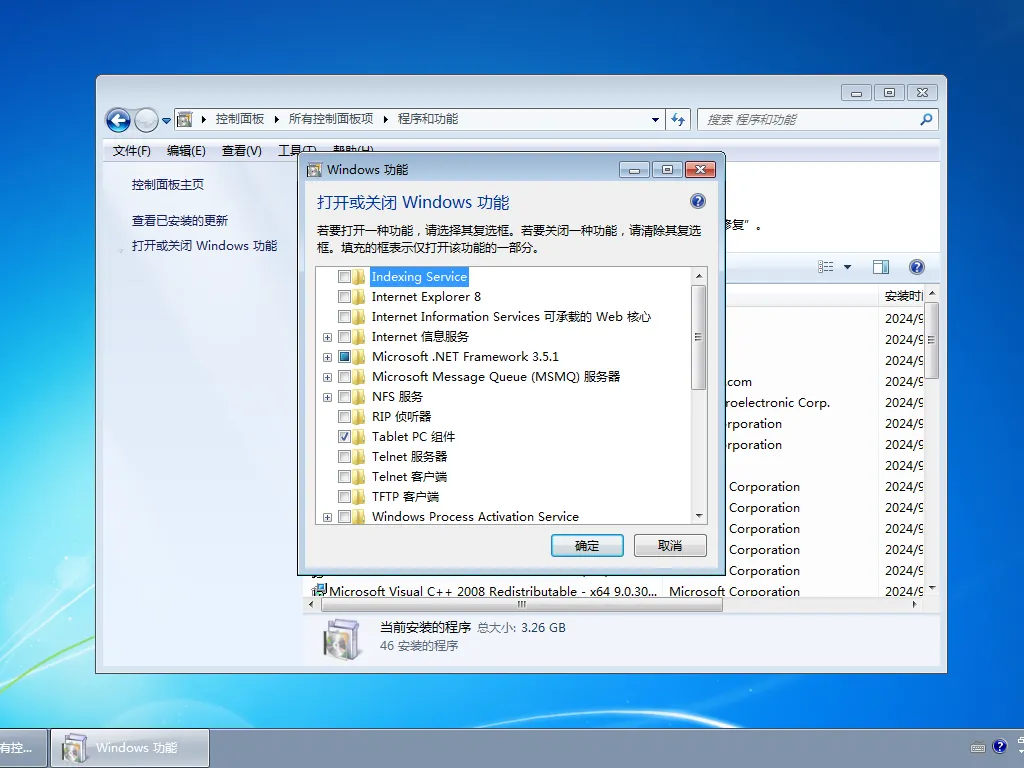
Task: Expand the Internet 信息服务 tree node
Action: [x=327, y=337]
